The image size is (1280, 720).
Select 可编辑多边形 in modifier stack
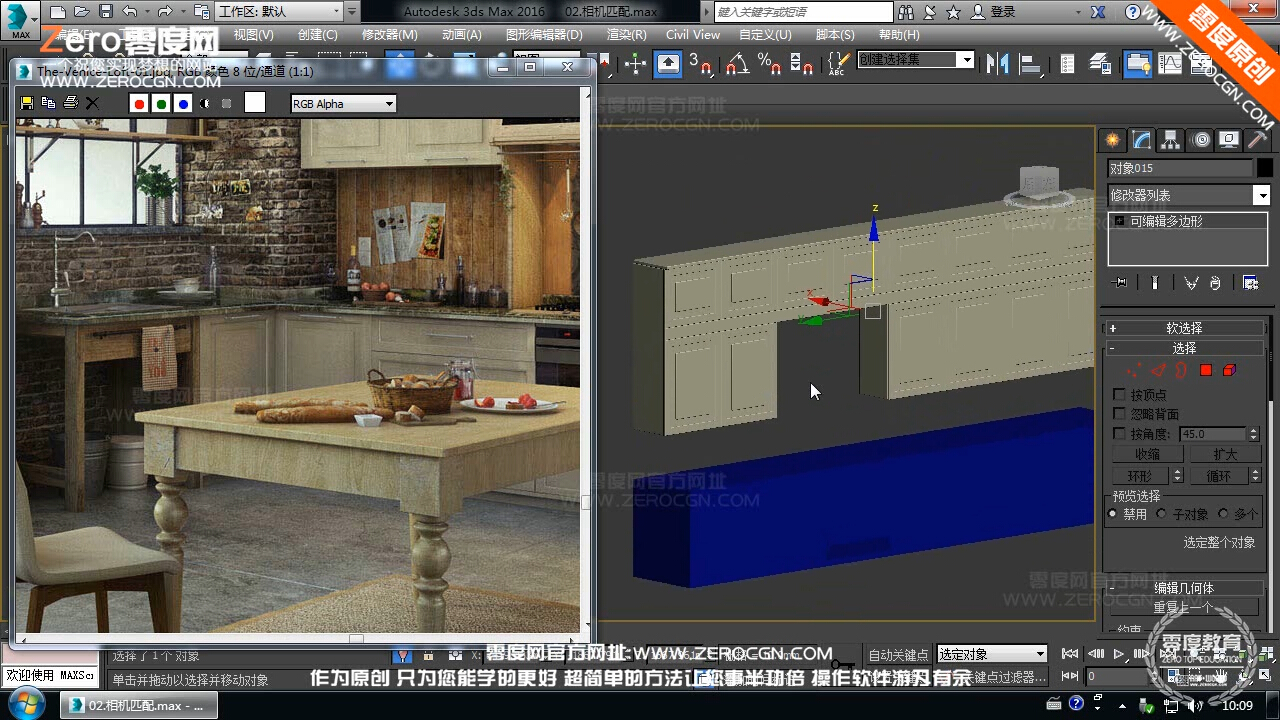pyautogui.click(x=1166, y=221)
